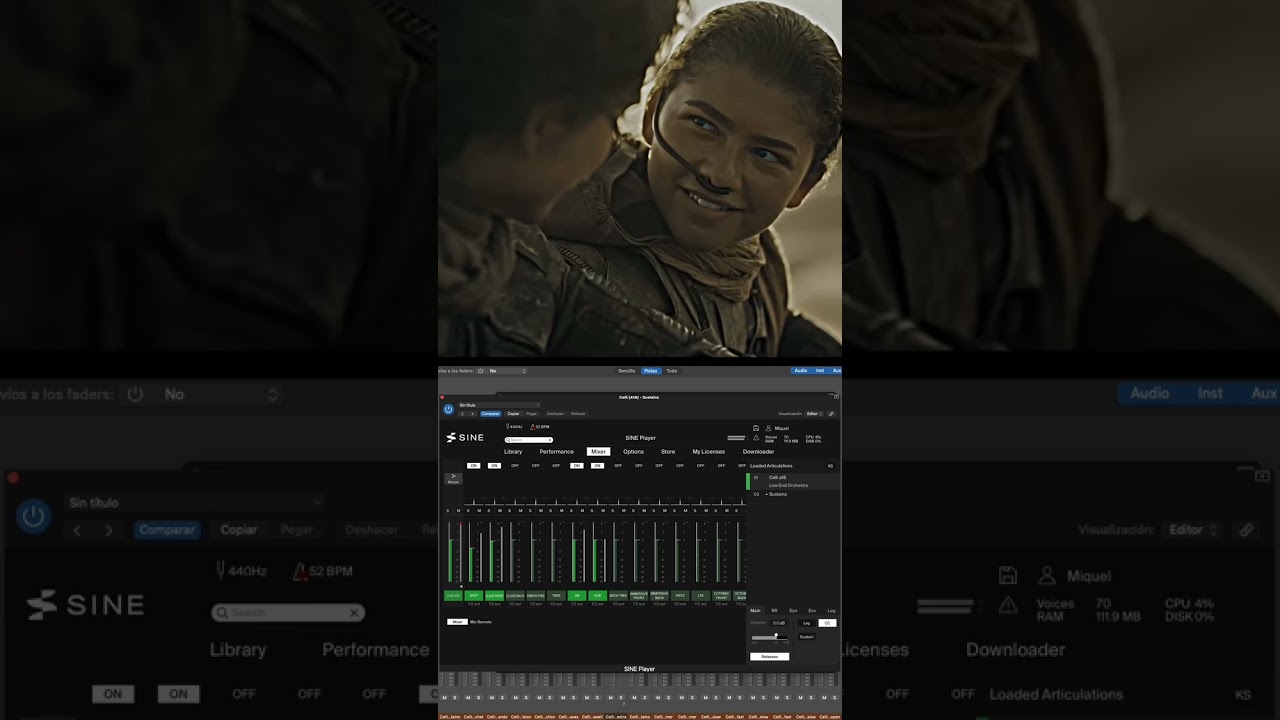Select the Todo view button
The width and height of the screenshot is (1280, 720).
pos(672,370)
